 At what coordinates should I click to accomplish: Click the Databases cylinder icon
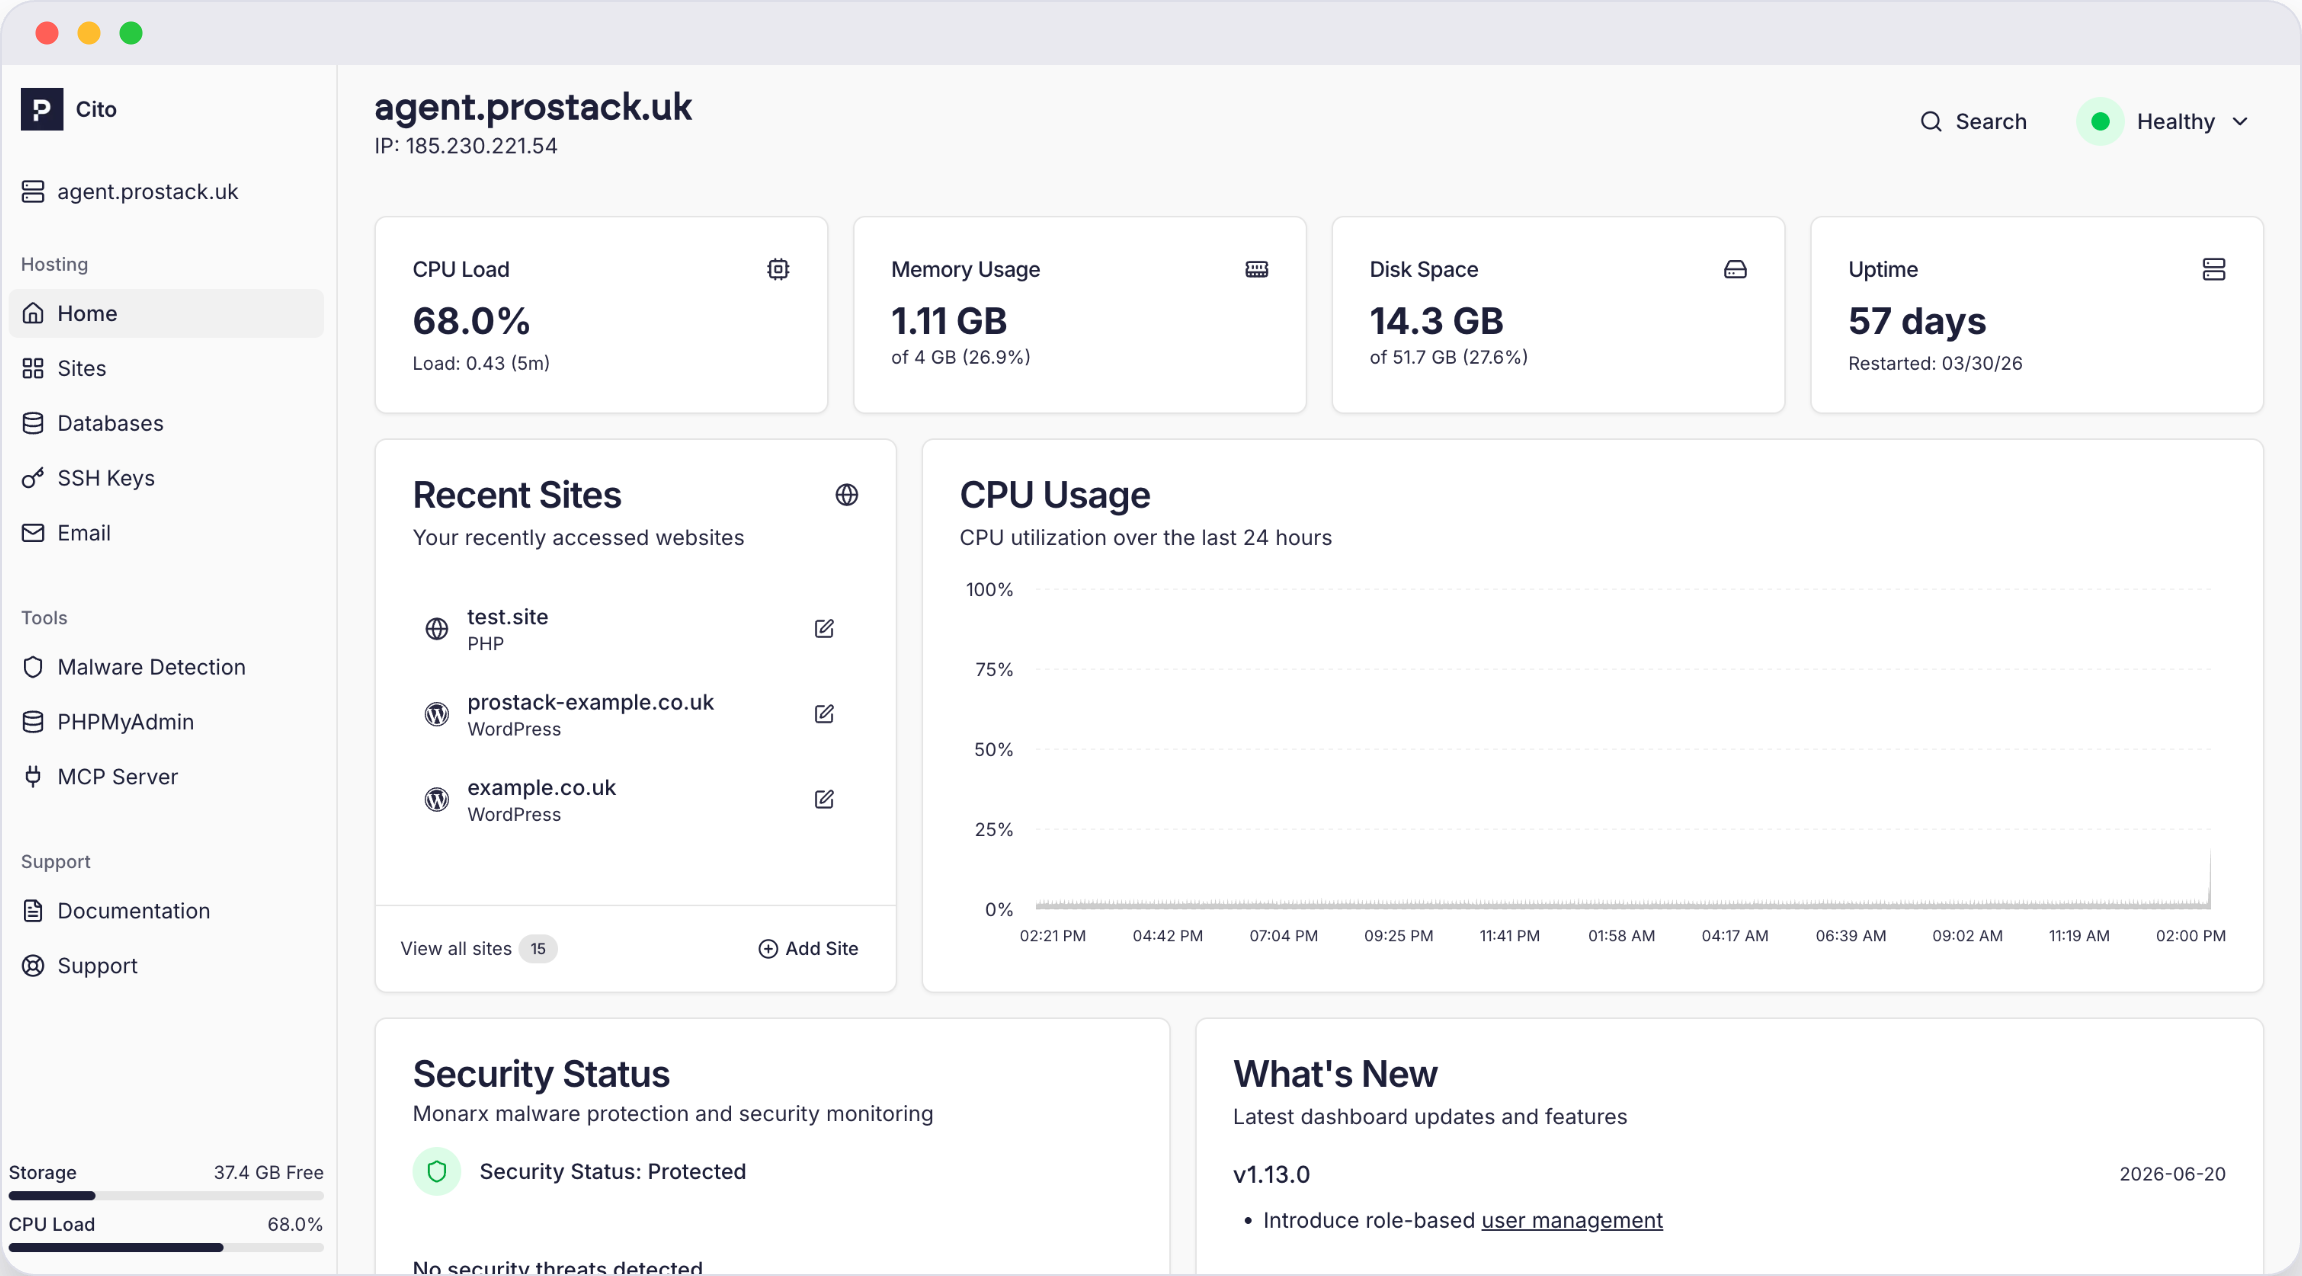(33, 423)
